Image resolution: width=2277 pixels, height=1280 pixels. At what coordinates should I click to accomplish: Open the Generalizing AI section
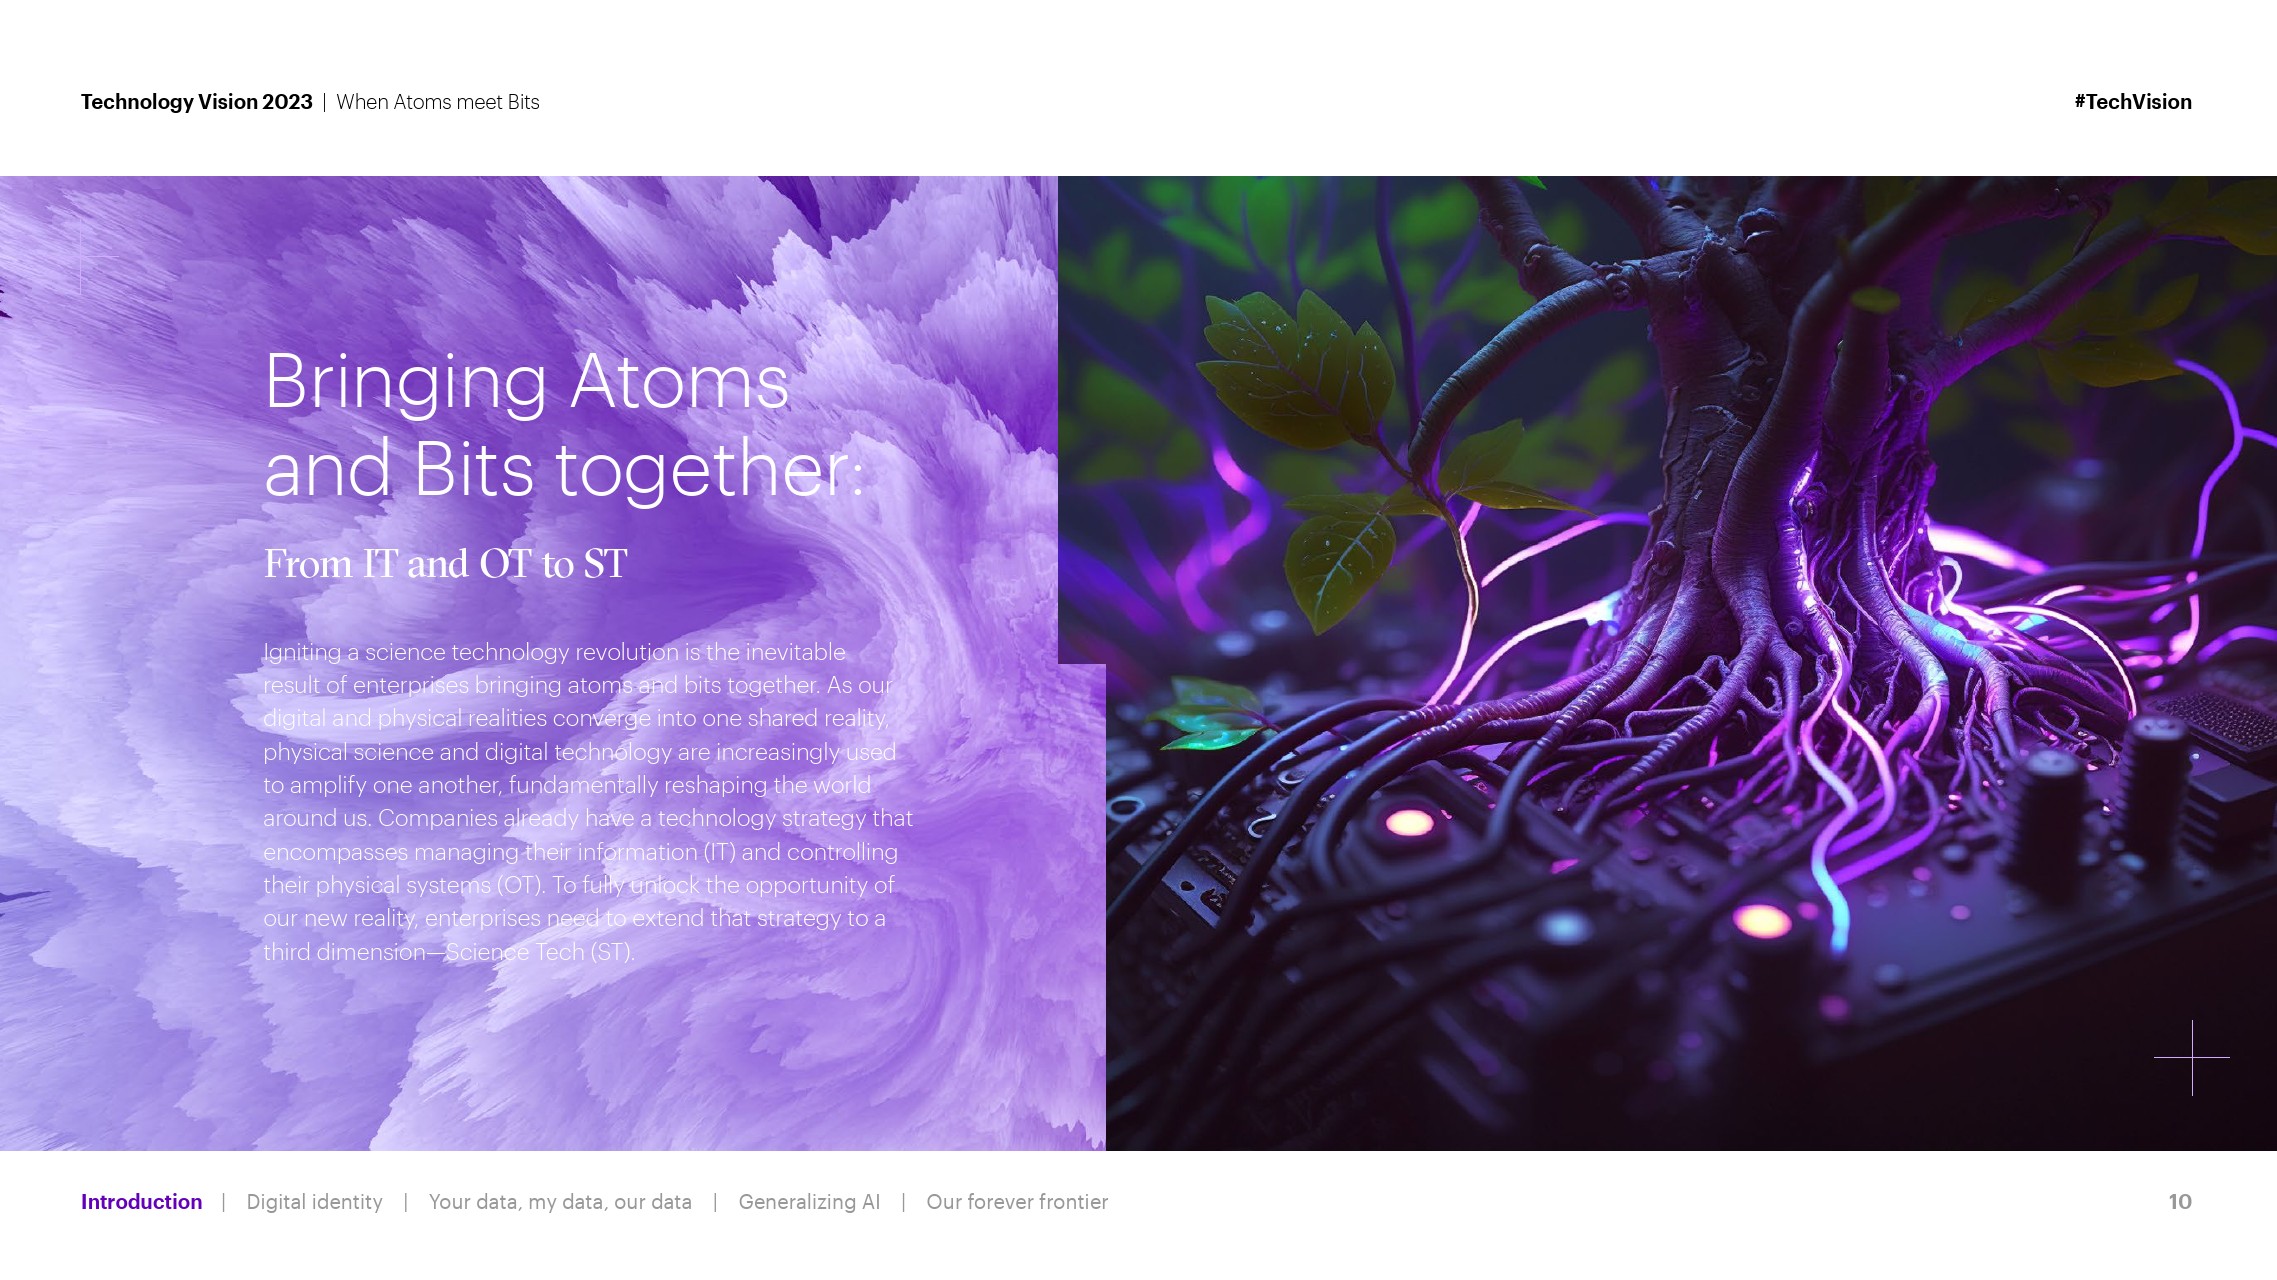tap(809, 1202)
